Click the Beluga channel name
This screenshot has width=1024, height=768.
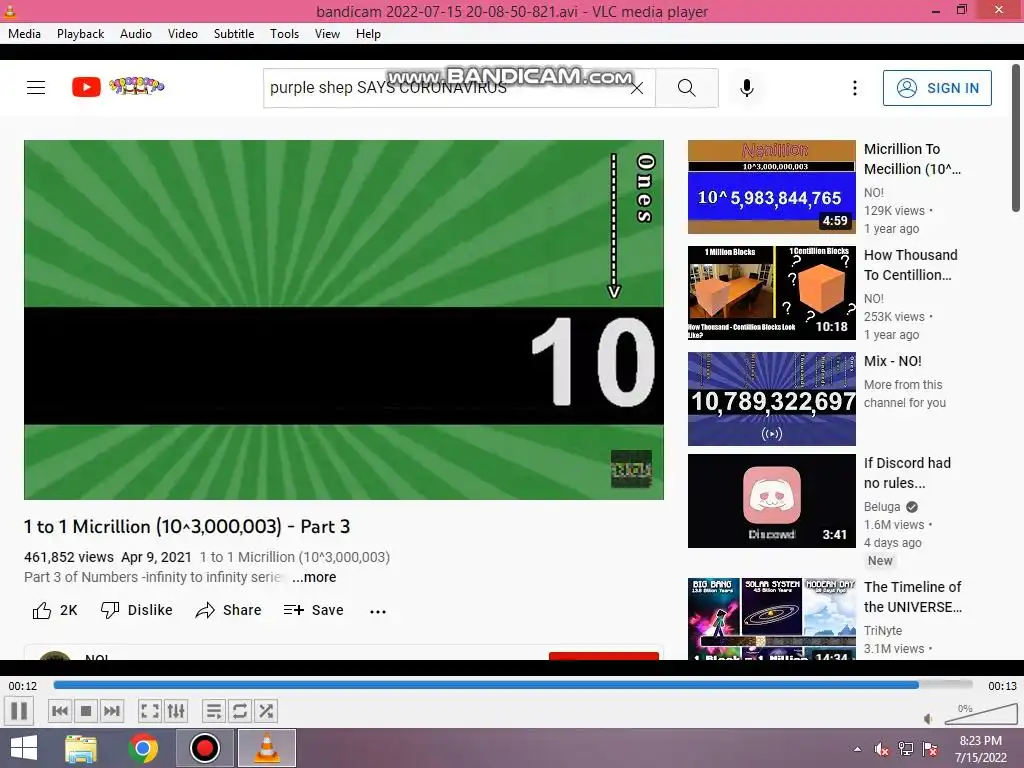(x=882, y=507)
